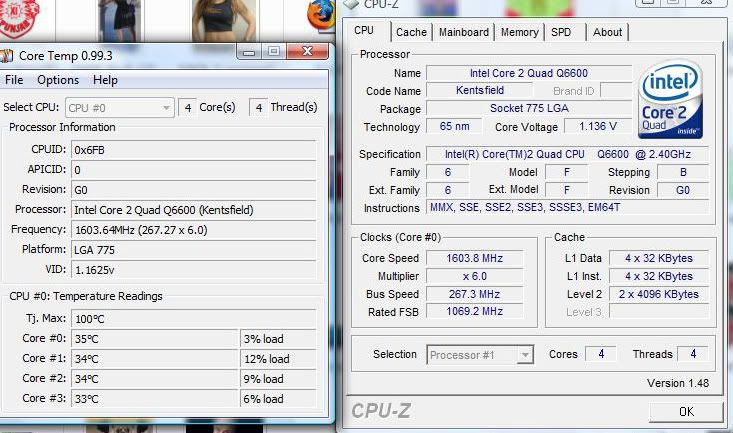Screen dimensions: 733x433
Task: Click the Frequency field showing 1603.64MHz
Action: click(194, 230)
